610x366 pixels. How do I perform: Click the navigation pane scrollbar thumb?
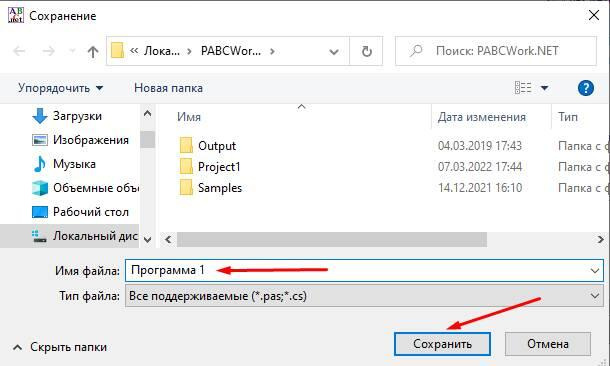click(147, 139)
